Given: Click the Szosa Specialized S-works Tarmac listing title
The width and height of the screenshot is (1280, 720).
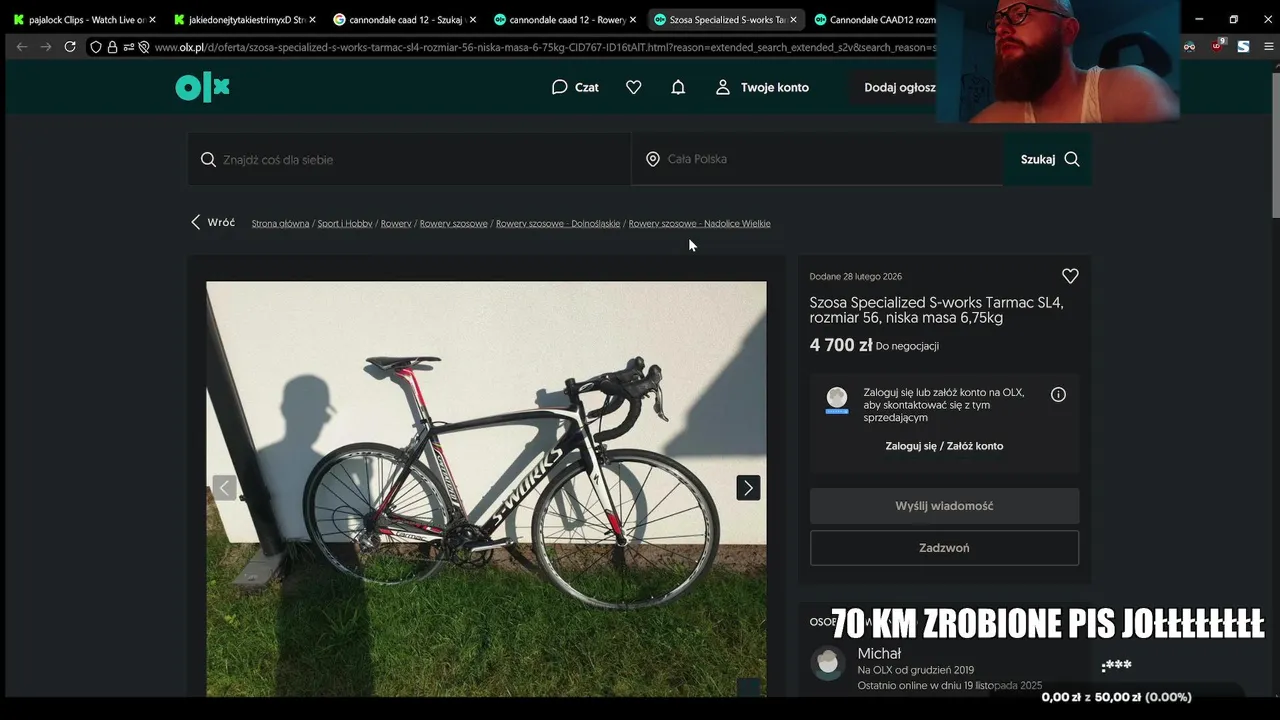Looking at the screenshot, I should click(936, 310).
